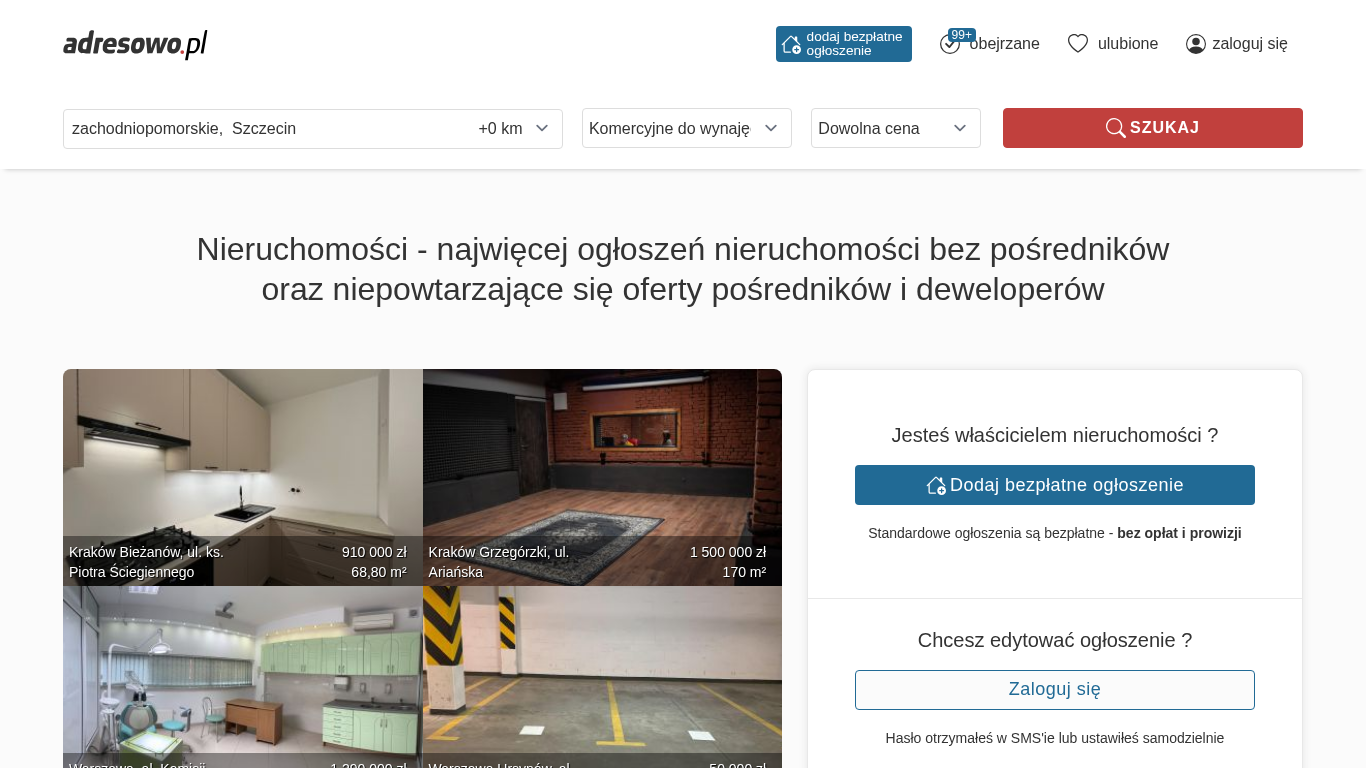This screenshot has width=1366, height=768.
Task: Click house icon in Dodaj bezpłatne ogłoszenie panel button
Action: [936, 485]
